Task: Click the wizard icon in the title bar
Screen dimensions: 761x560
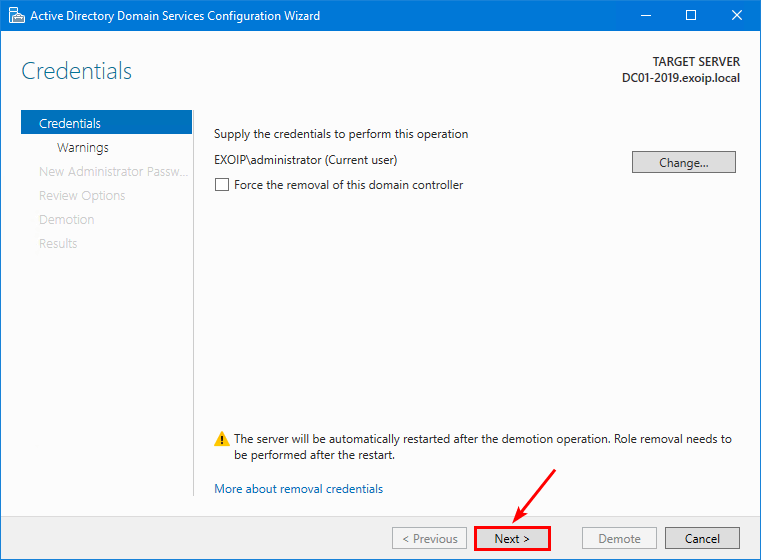Action: coord(16,16)
